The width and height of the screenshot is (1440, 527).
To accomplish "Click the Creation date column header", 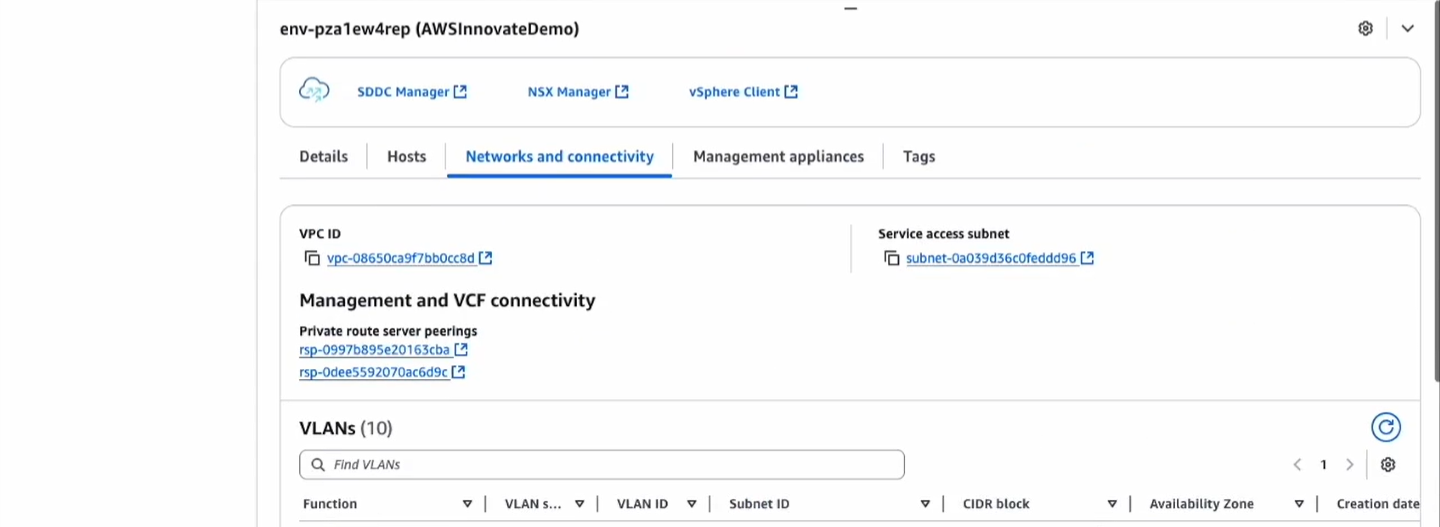I will click(x=1378, y=504).
